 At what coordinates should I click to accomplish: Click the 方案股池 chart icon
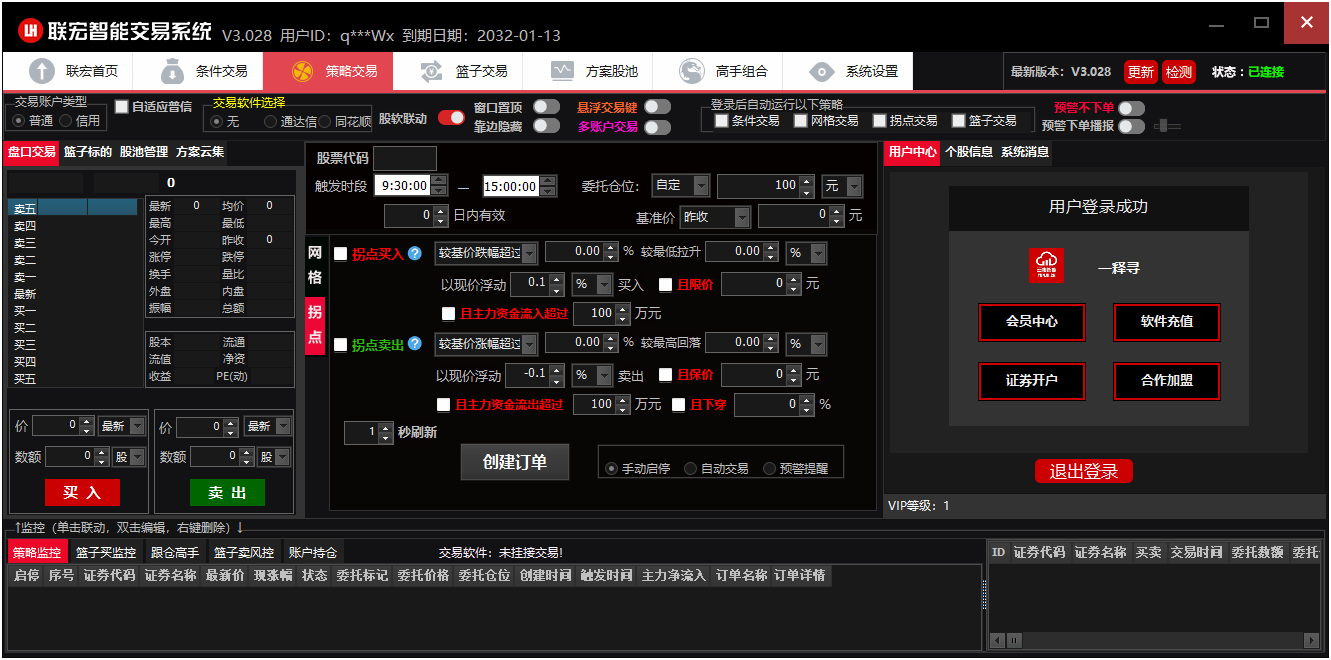(x=562, y=71)
